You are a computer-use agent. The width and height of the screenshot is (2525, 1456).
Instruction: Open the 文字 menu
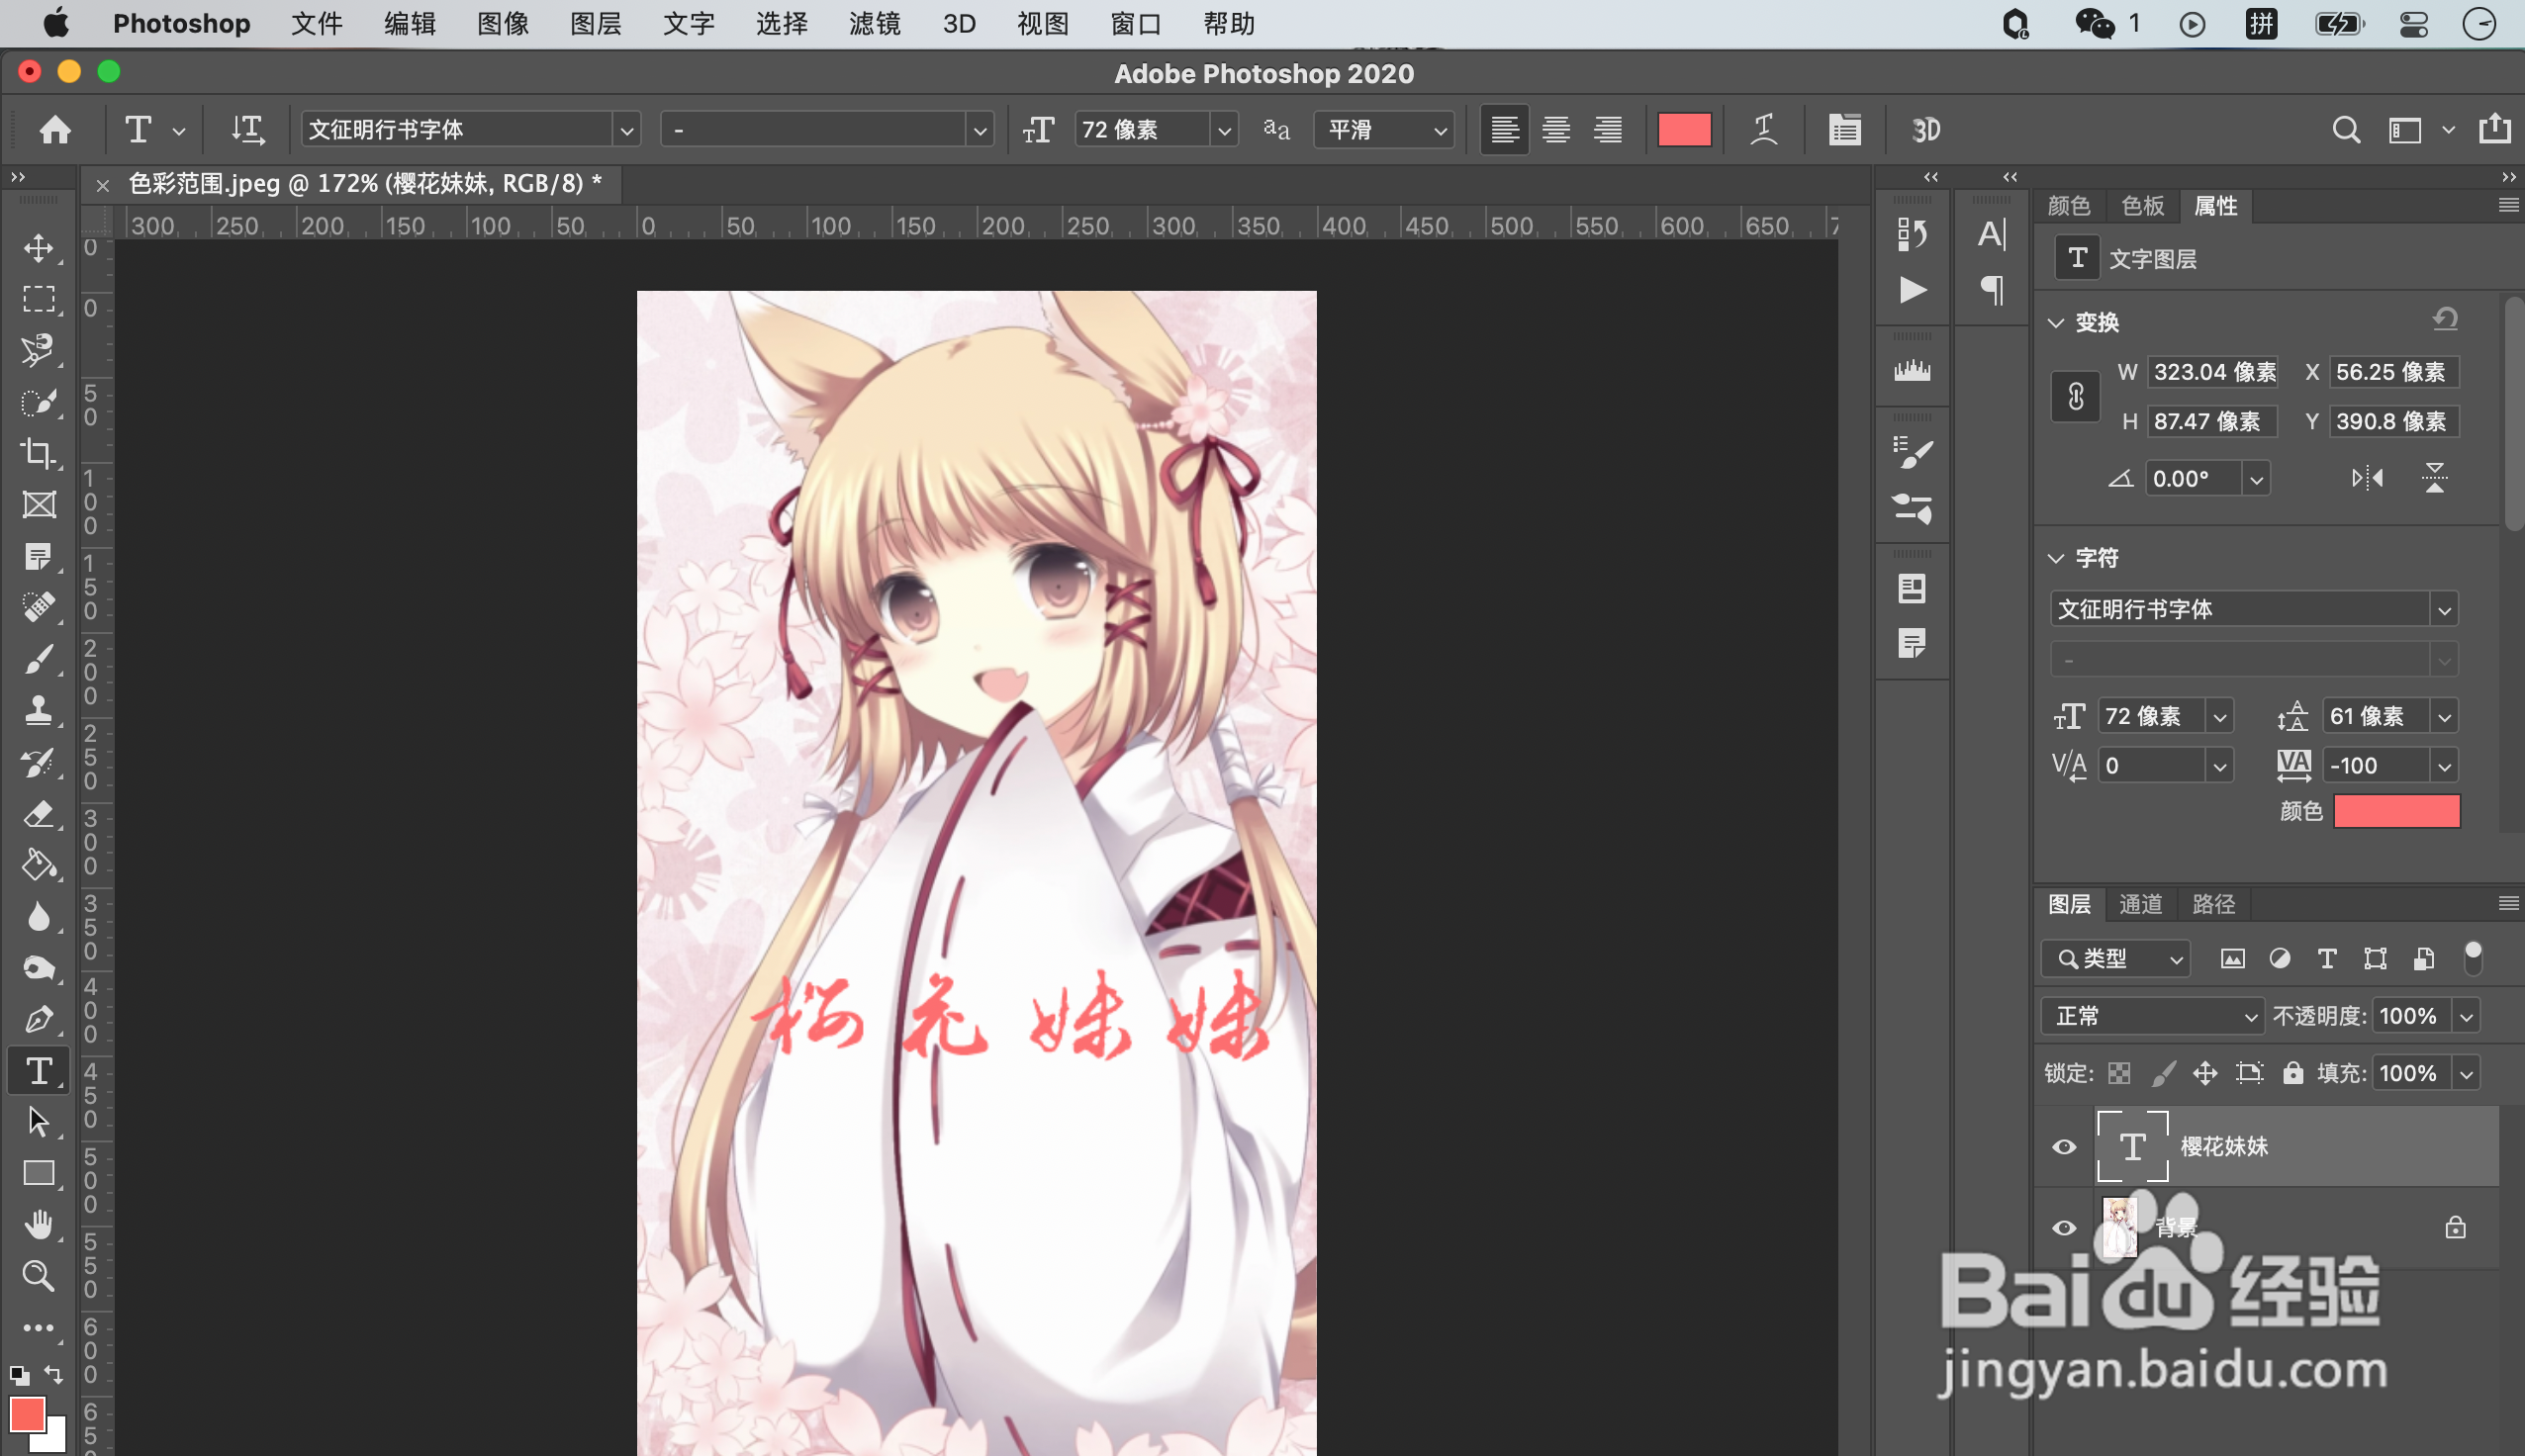[688, 23]
